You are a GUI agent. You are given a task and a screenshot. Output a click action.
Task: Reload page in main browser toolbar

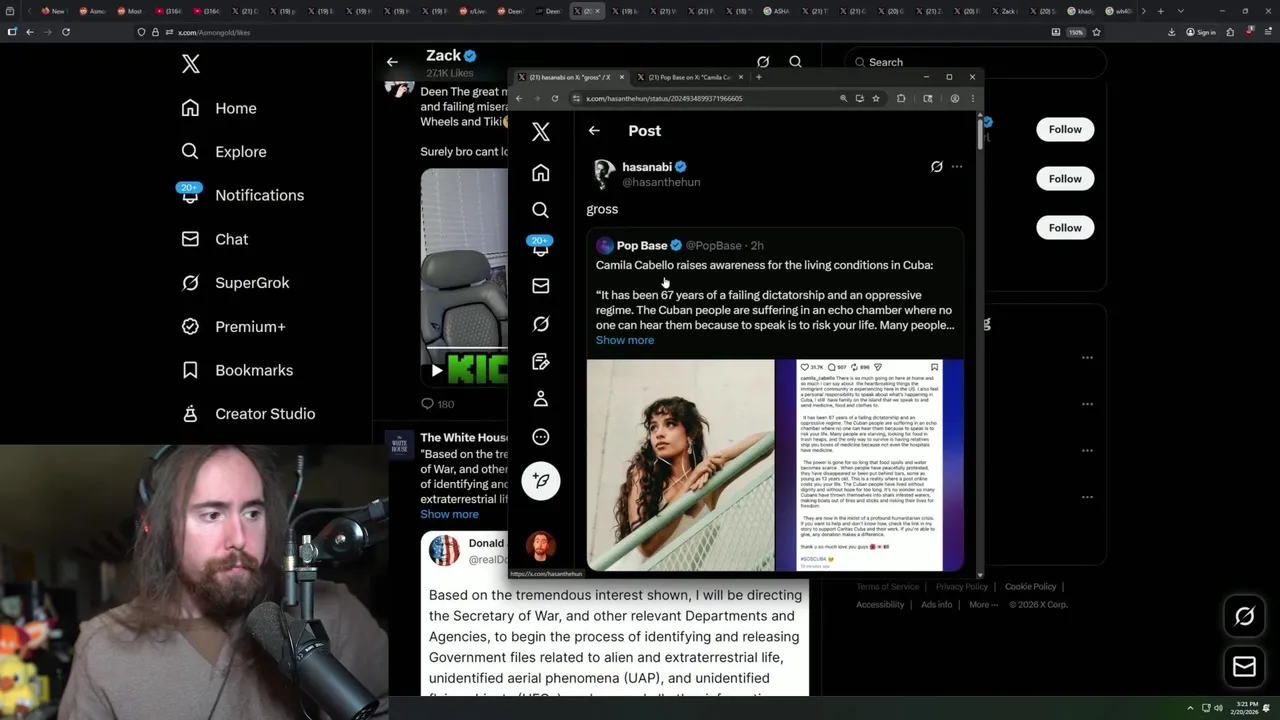click(x=66, y=32)
